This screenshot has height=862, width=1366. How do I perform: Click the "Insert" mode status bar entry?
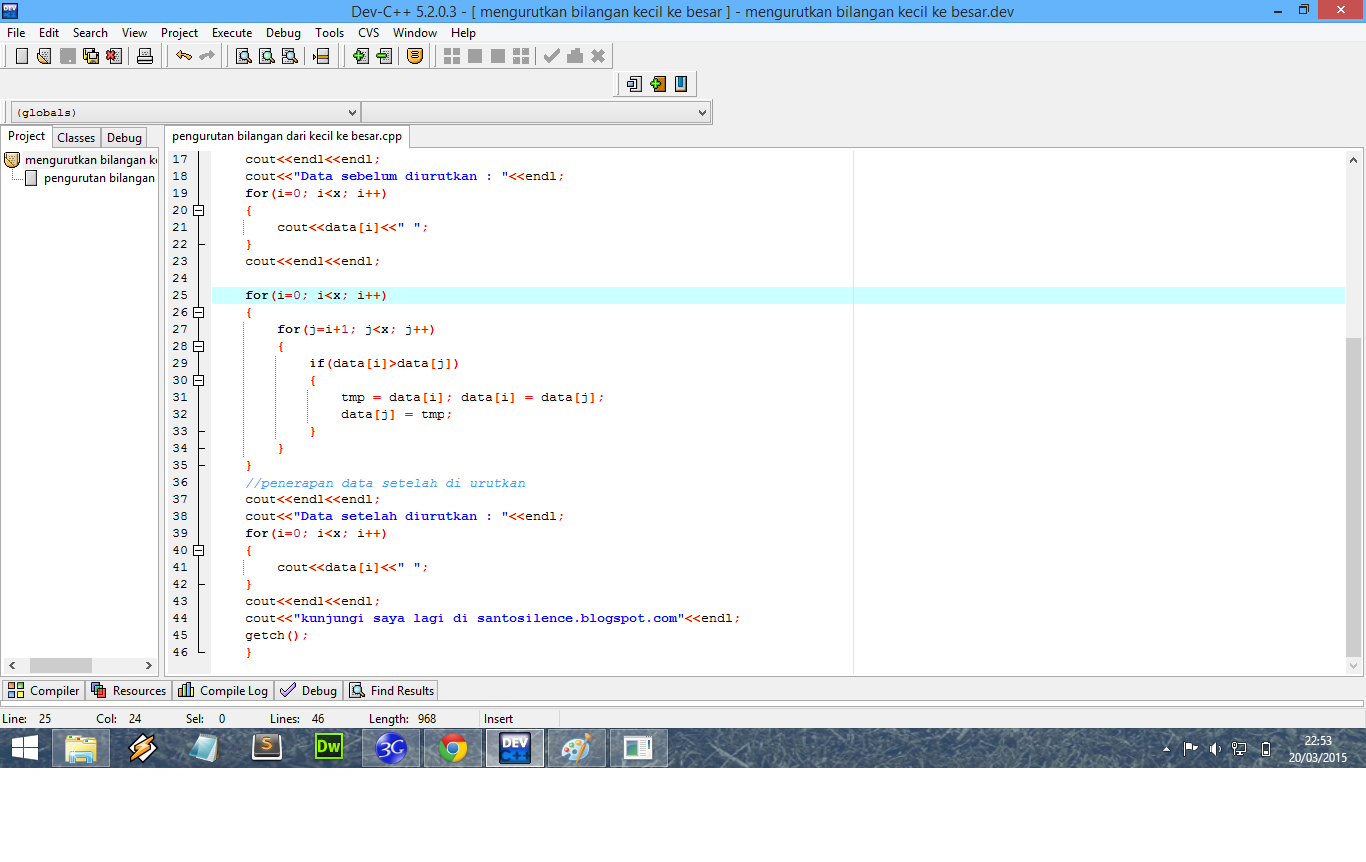click(499, 719)
